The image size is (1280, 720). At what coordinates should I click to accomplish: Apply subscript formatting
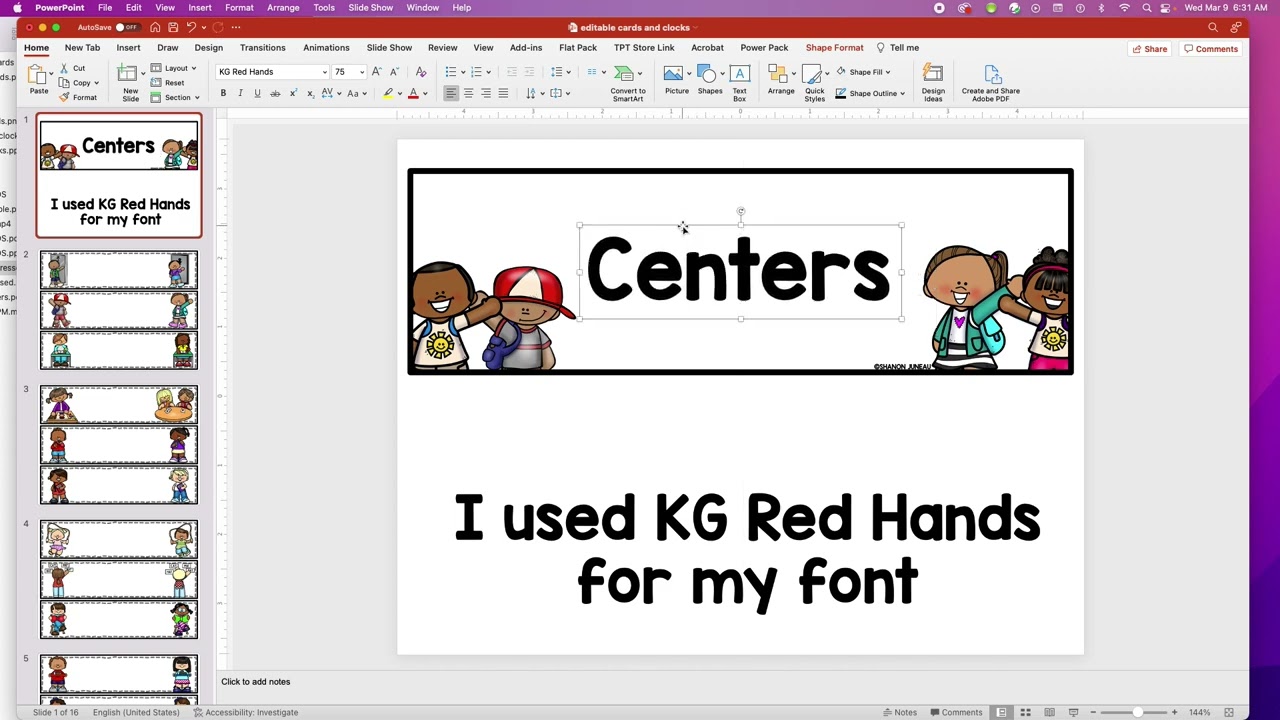coord(310,93)
